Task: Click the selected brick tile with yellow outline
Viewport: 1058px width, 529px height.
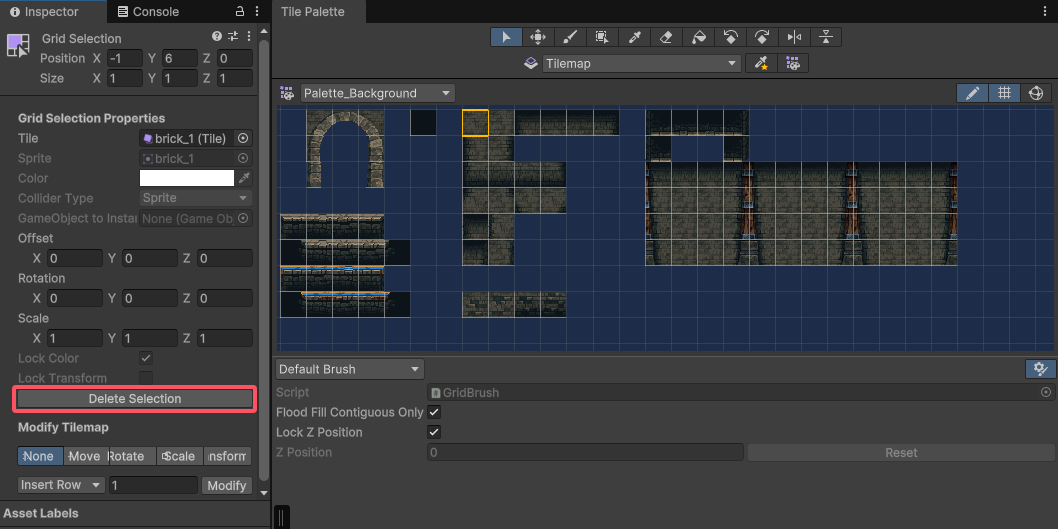Action: (x=475, y=123)
